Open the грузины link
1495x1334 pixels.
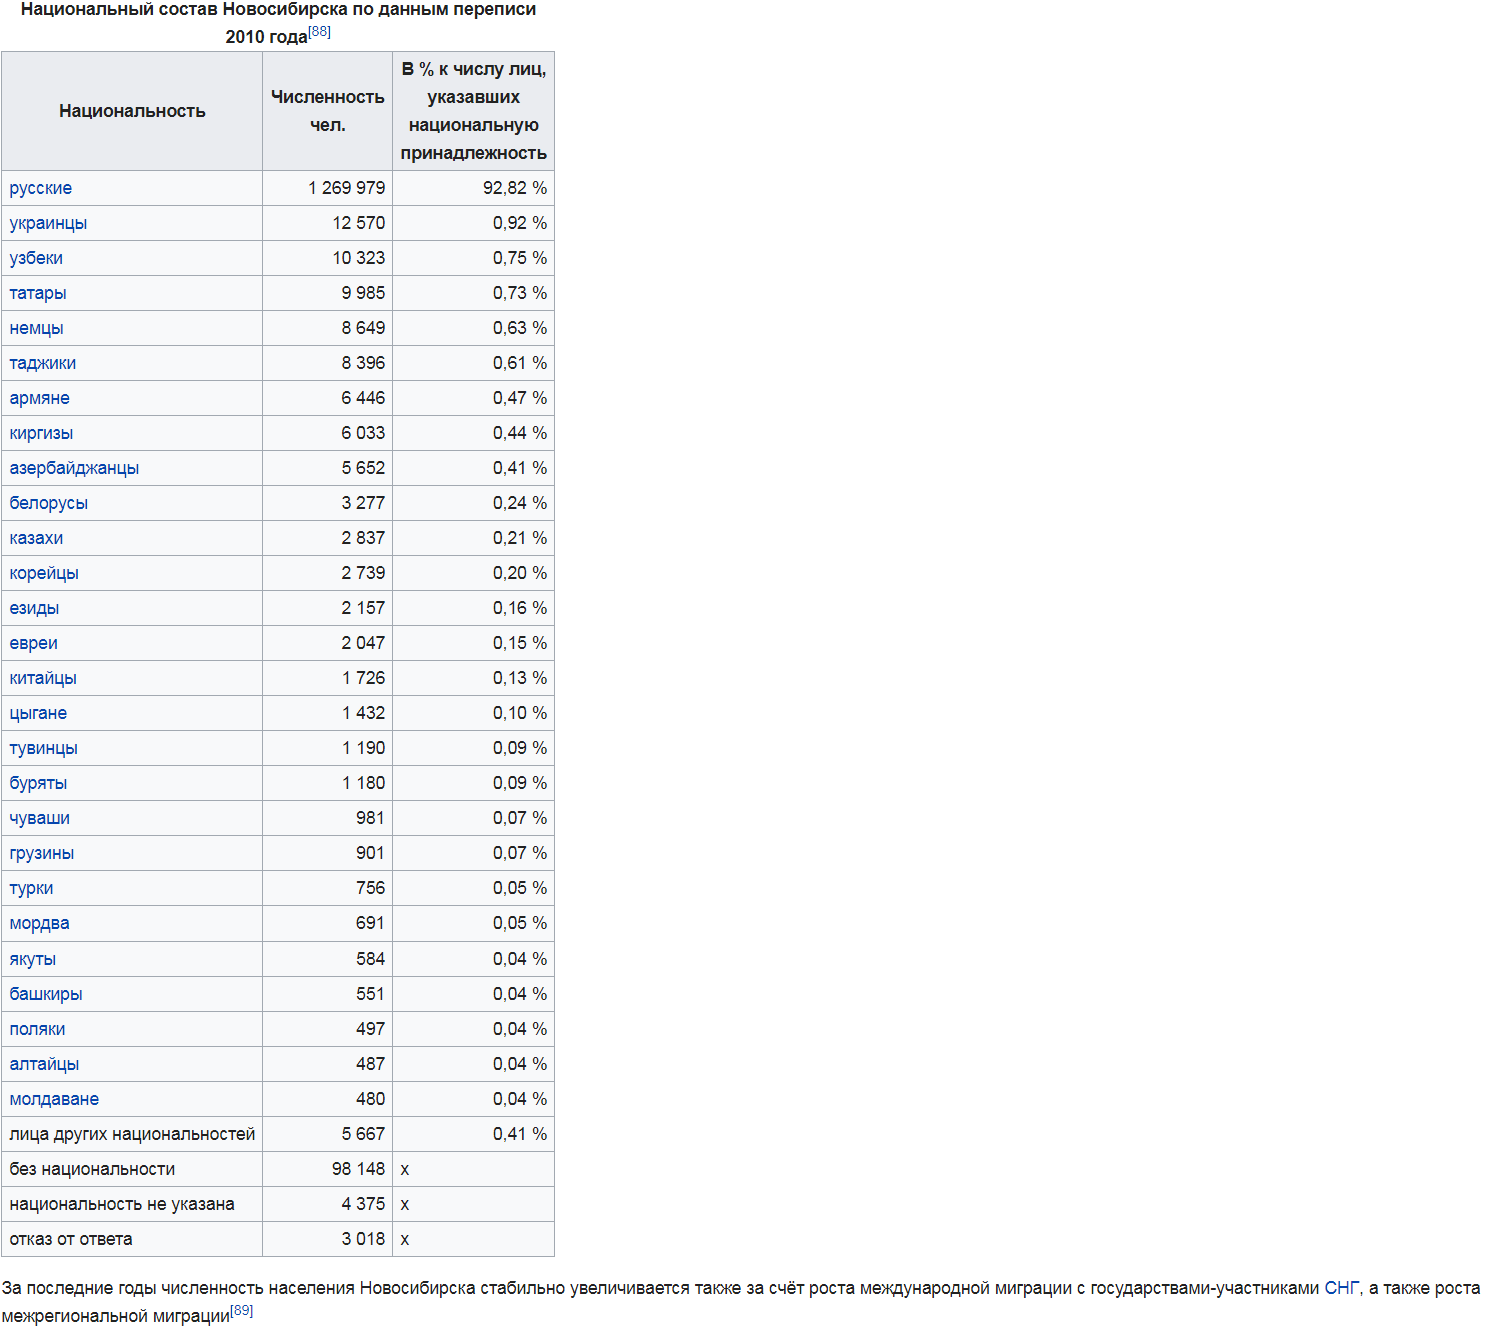41,853
